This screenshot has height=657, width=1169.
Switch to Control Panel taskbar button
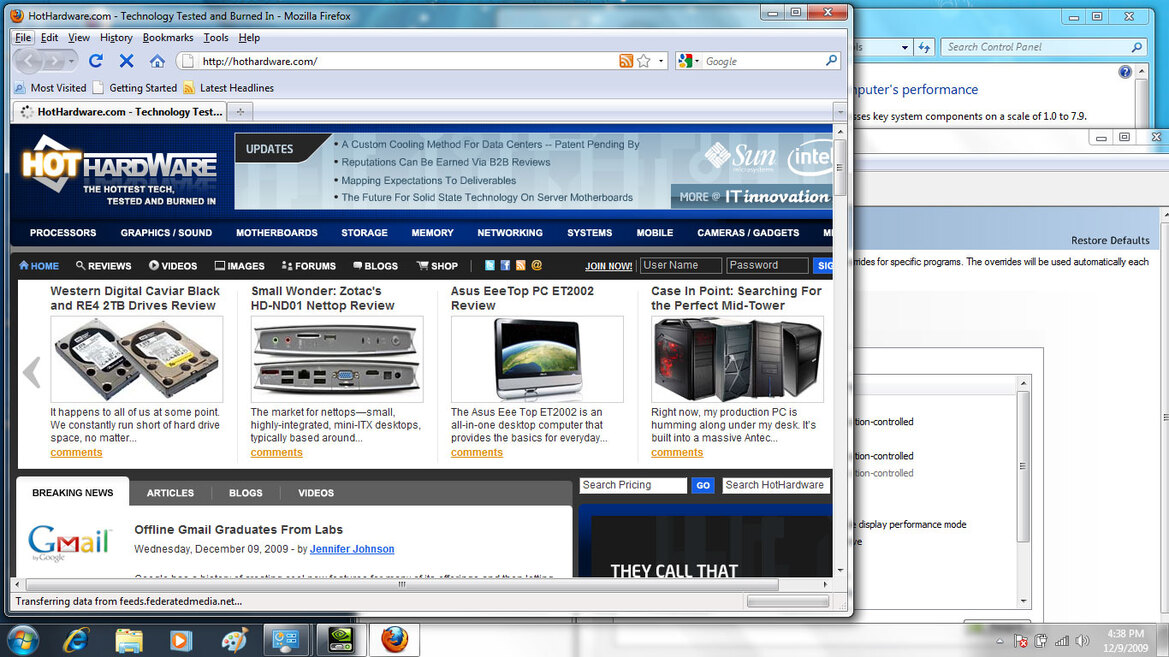coord(286,640)
